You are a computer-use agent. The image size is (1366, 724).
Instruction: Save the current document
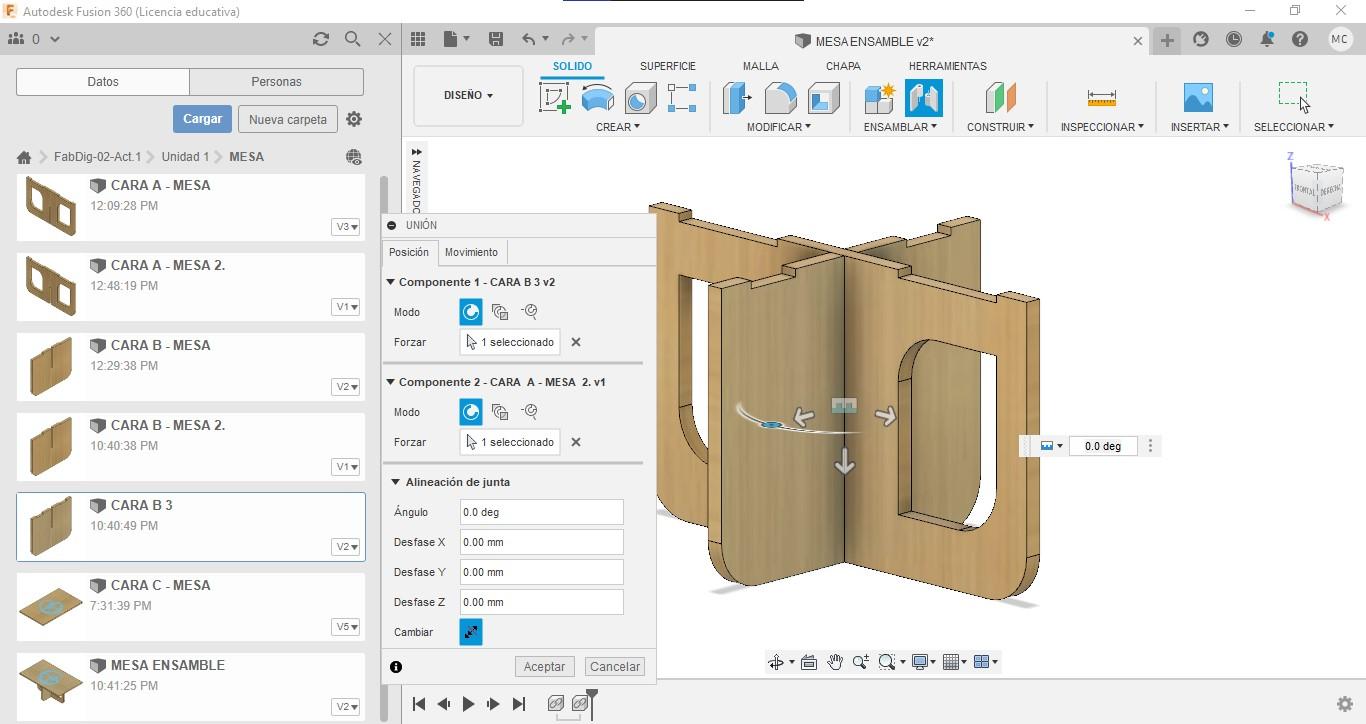[x=495, y=39]
